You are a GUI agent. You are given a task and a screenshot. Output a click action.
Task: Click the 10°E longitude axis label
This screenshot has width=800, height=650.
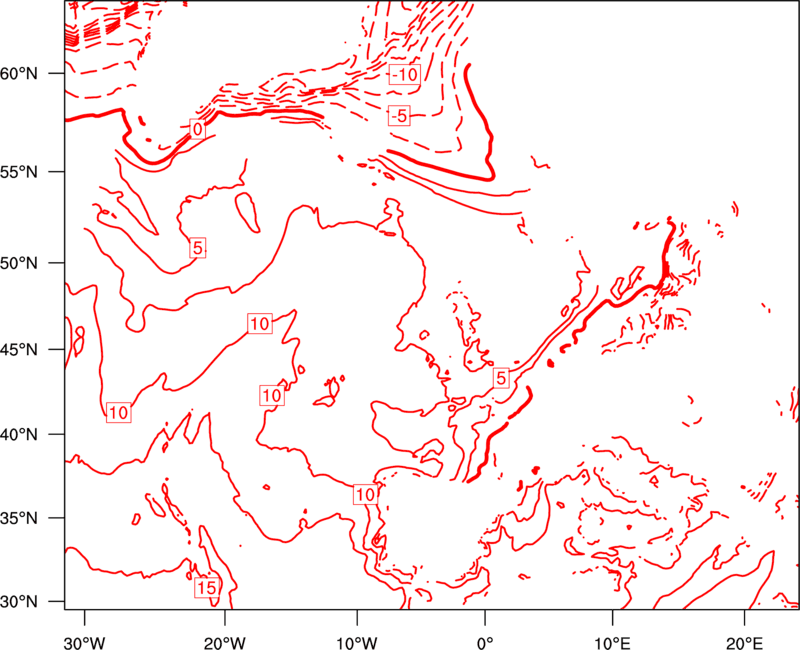click(x=612, y=642)
